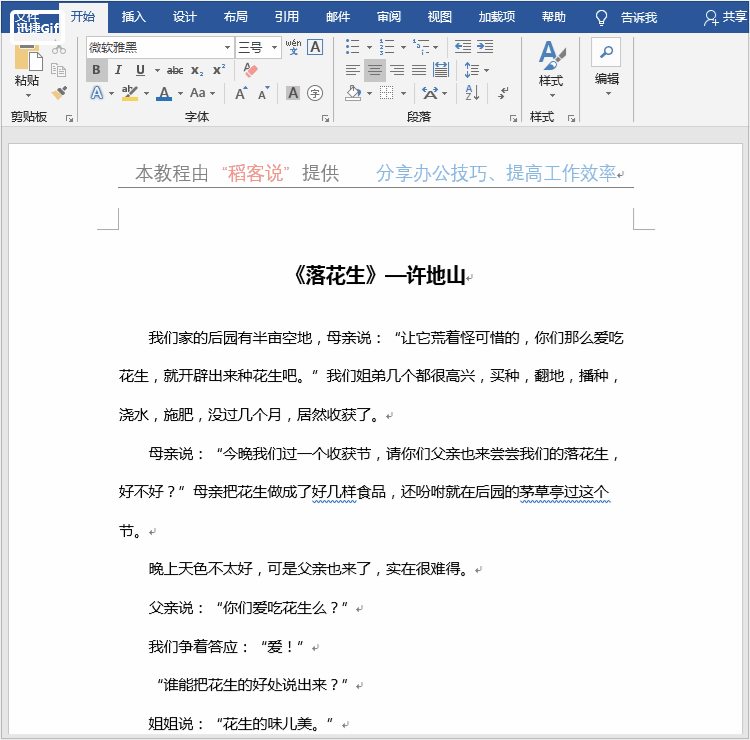Click the Sort A-Z icon
The width and height of the screenshot is (750, 740).
(x=472, y=93)
